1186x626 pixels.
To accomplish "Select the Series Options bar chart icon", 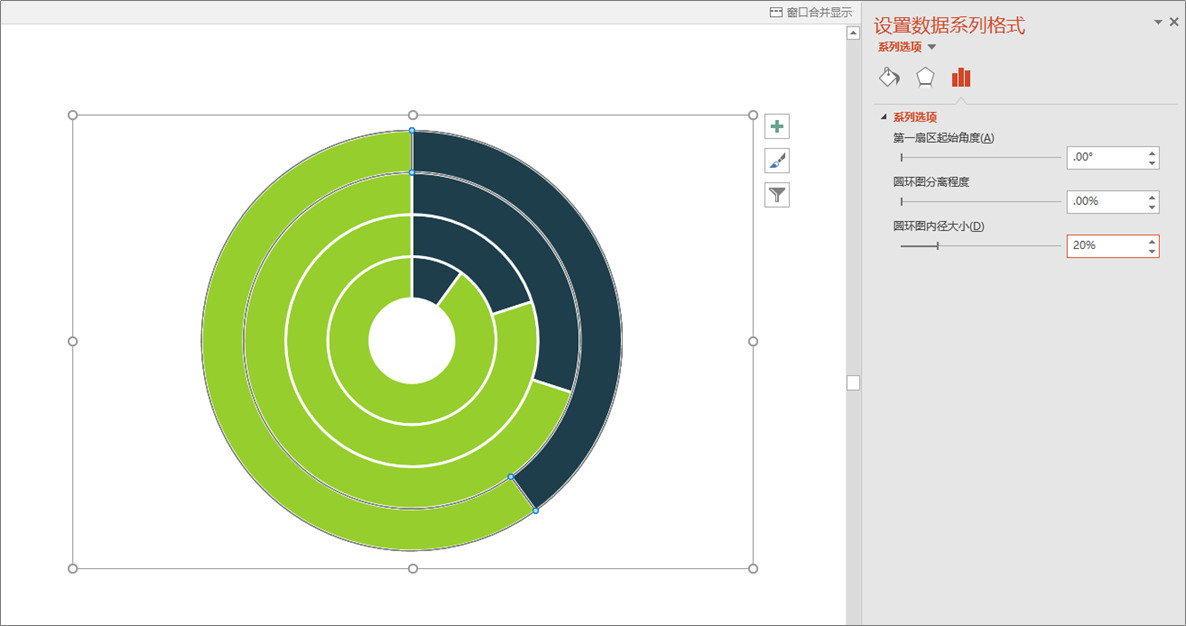I will pyautogui.click(x=961, y=77).
